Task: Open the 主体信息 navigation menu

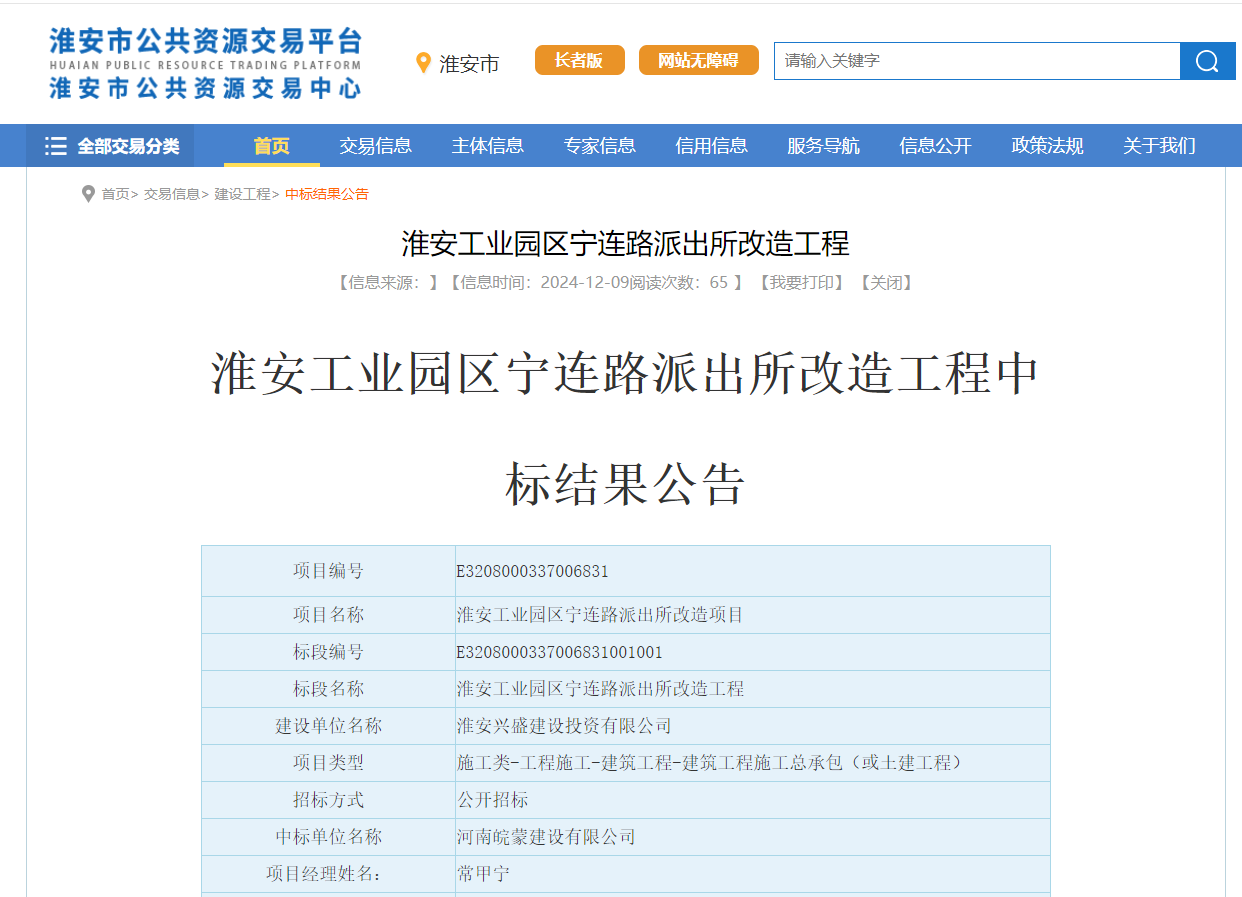Action: pyautogui.click(x=487, y=146)
